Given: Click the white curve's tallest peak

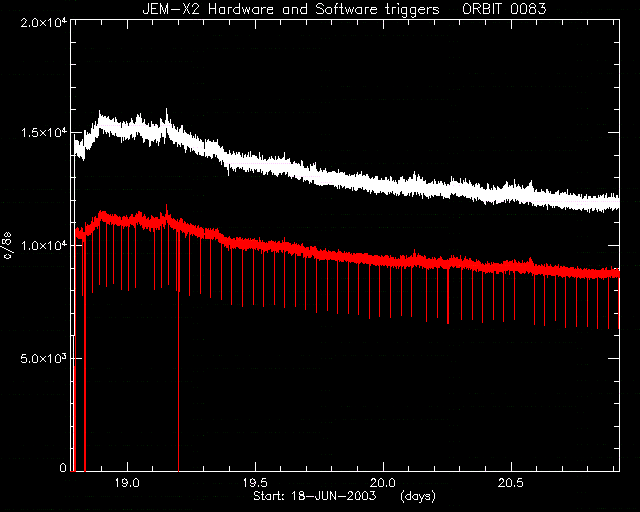Looking at the screenshot, I should [x=166, y=110].
